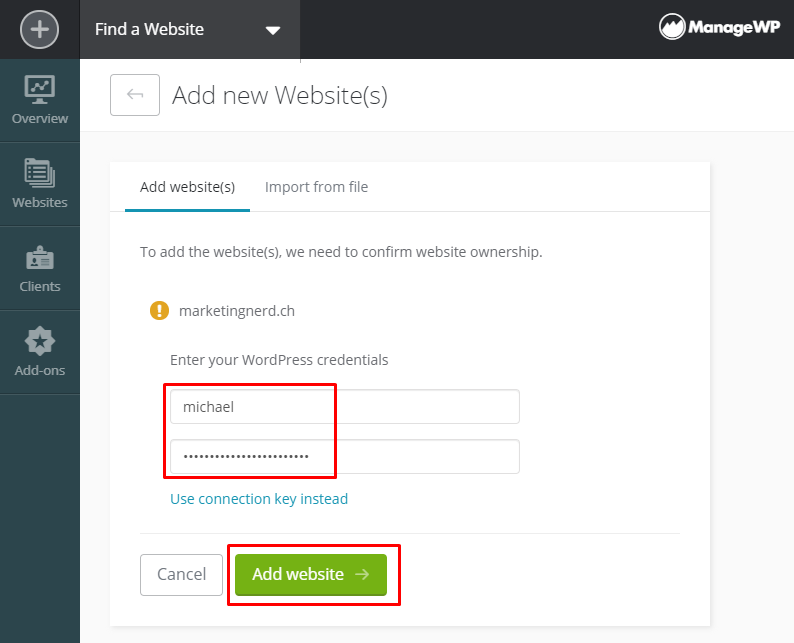Switch to the Import from file tab

pos(316,187)
